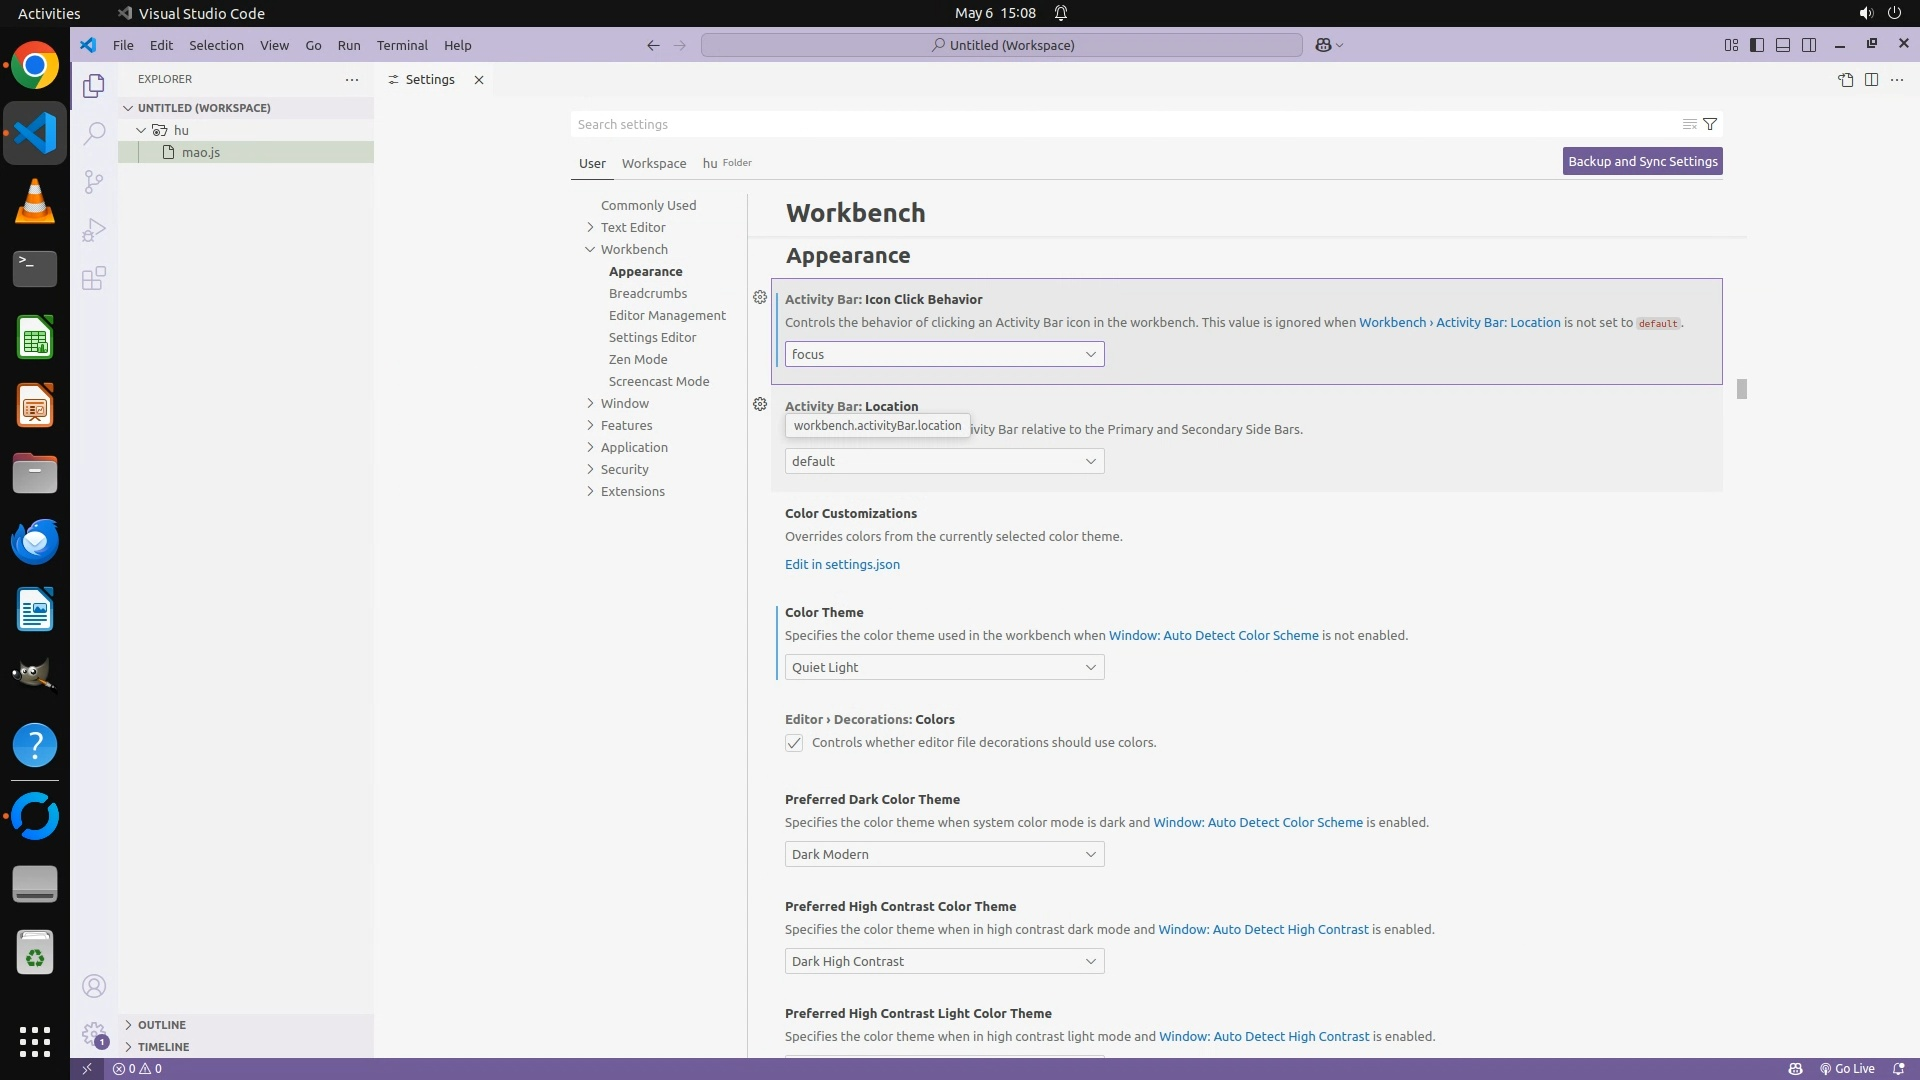The height and width of the screenshot is (1080, 1920).
Task: Click the Manage gear icon at bottom-left
Action: [94, 1034]
